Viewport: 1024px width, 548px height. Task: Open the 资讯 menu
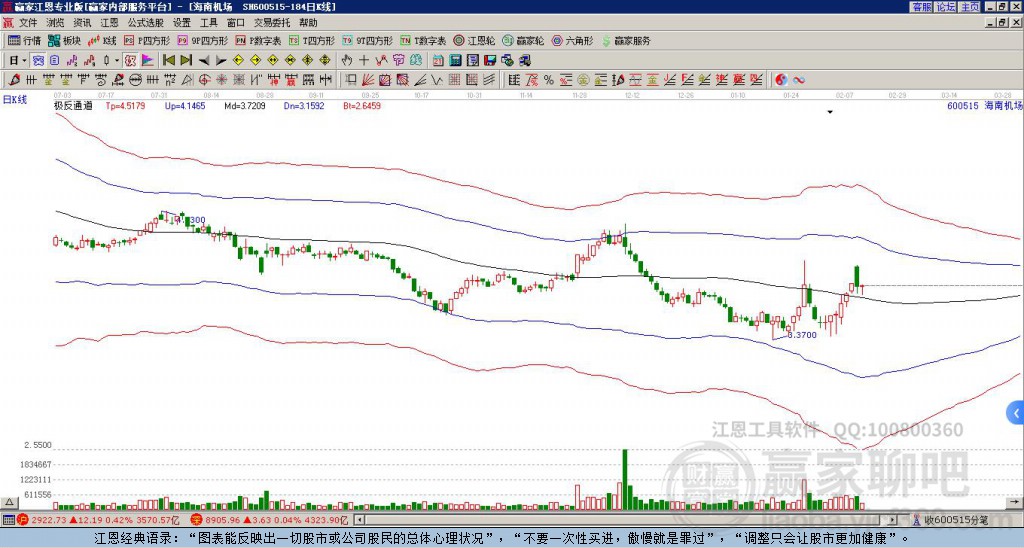click(82, 23)
